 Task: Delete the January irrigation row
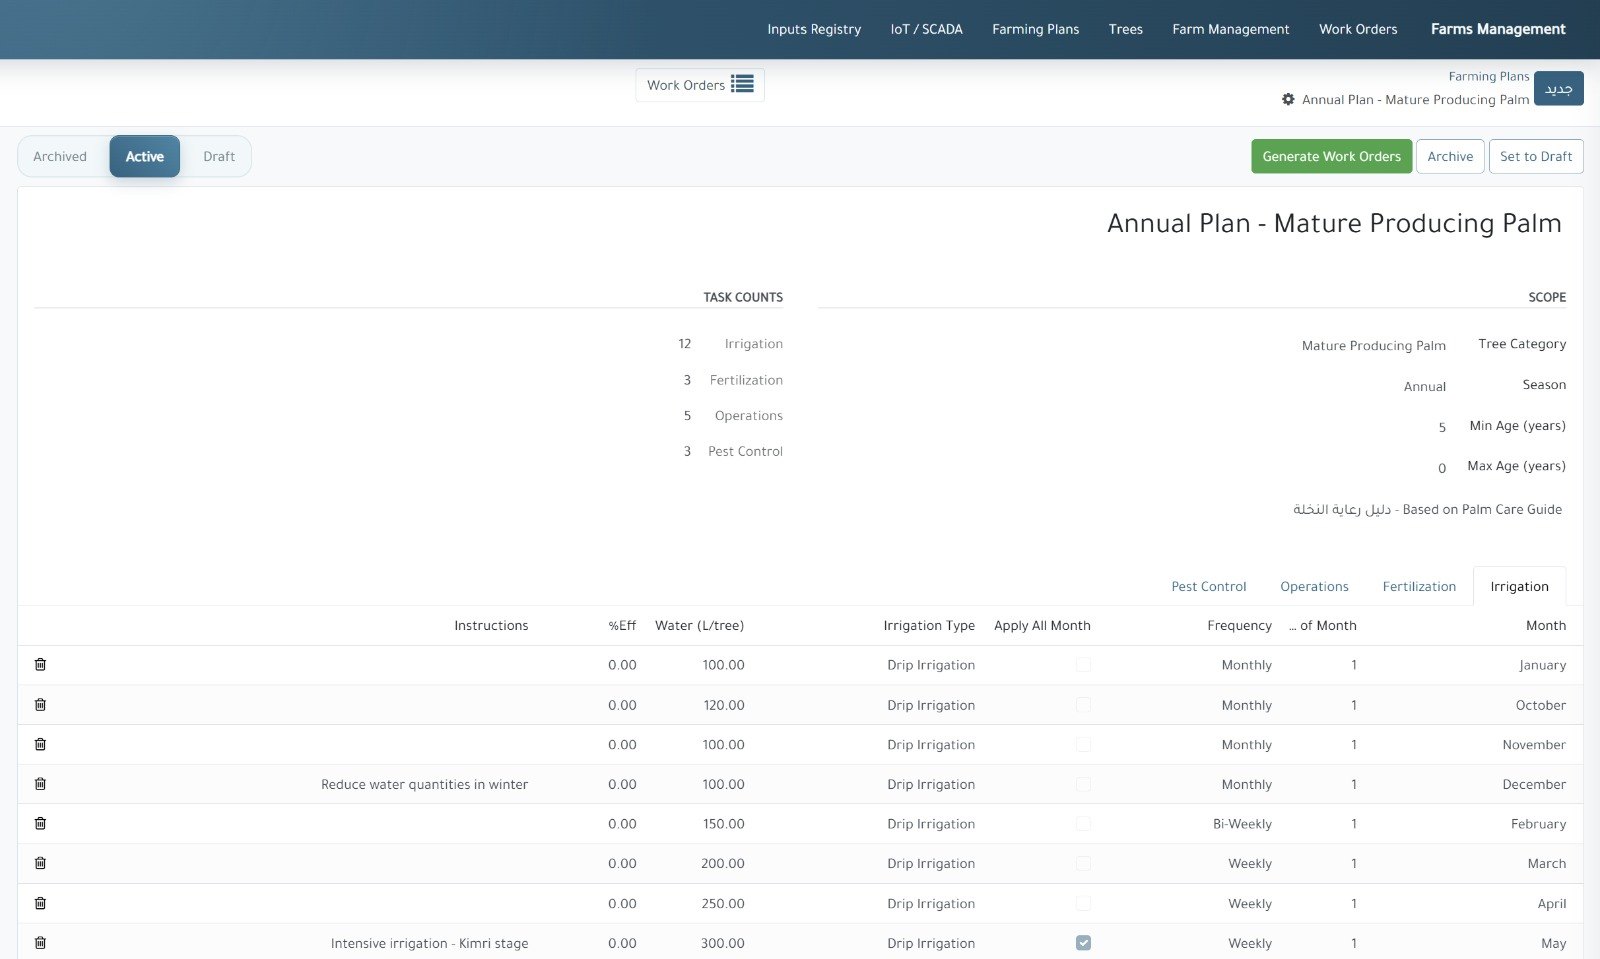(40, 665)
